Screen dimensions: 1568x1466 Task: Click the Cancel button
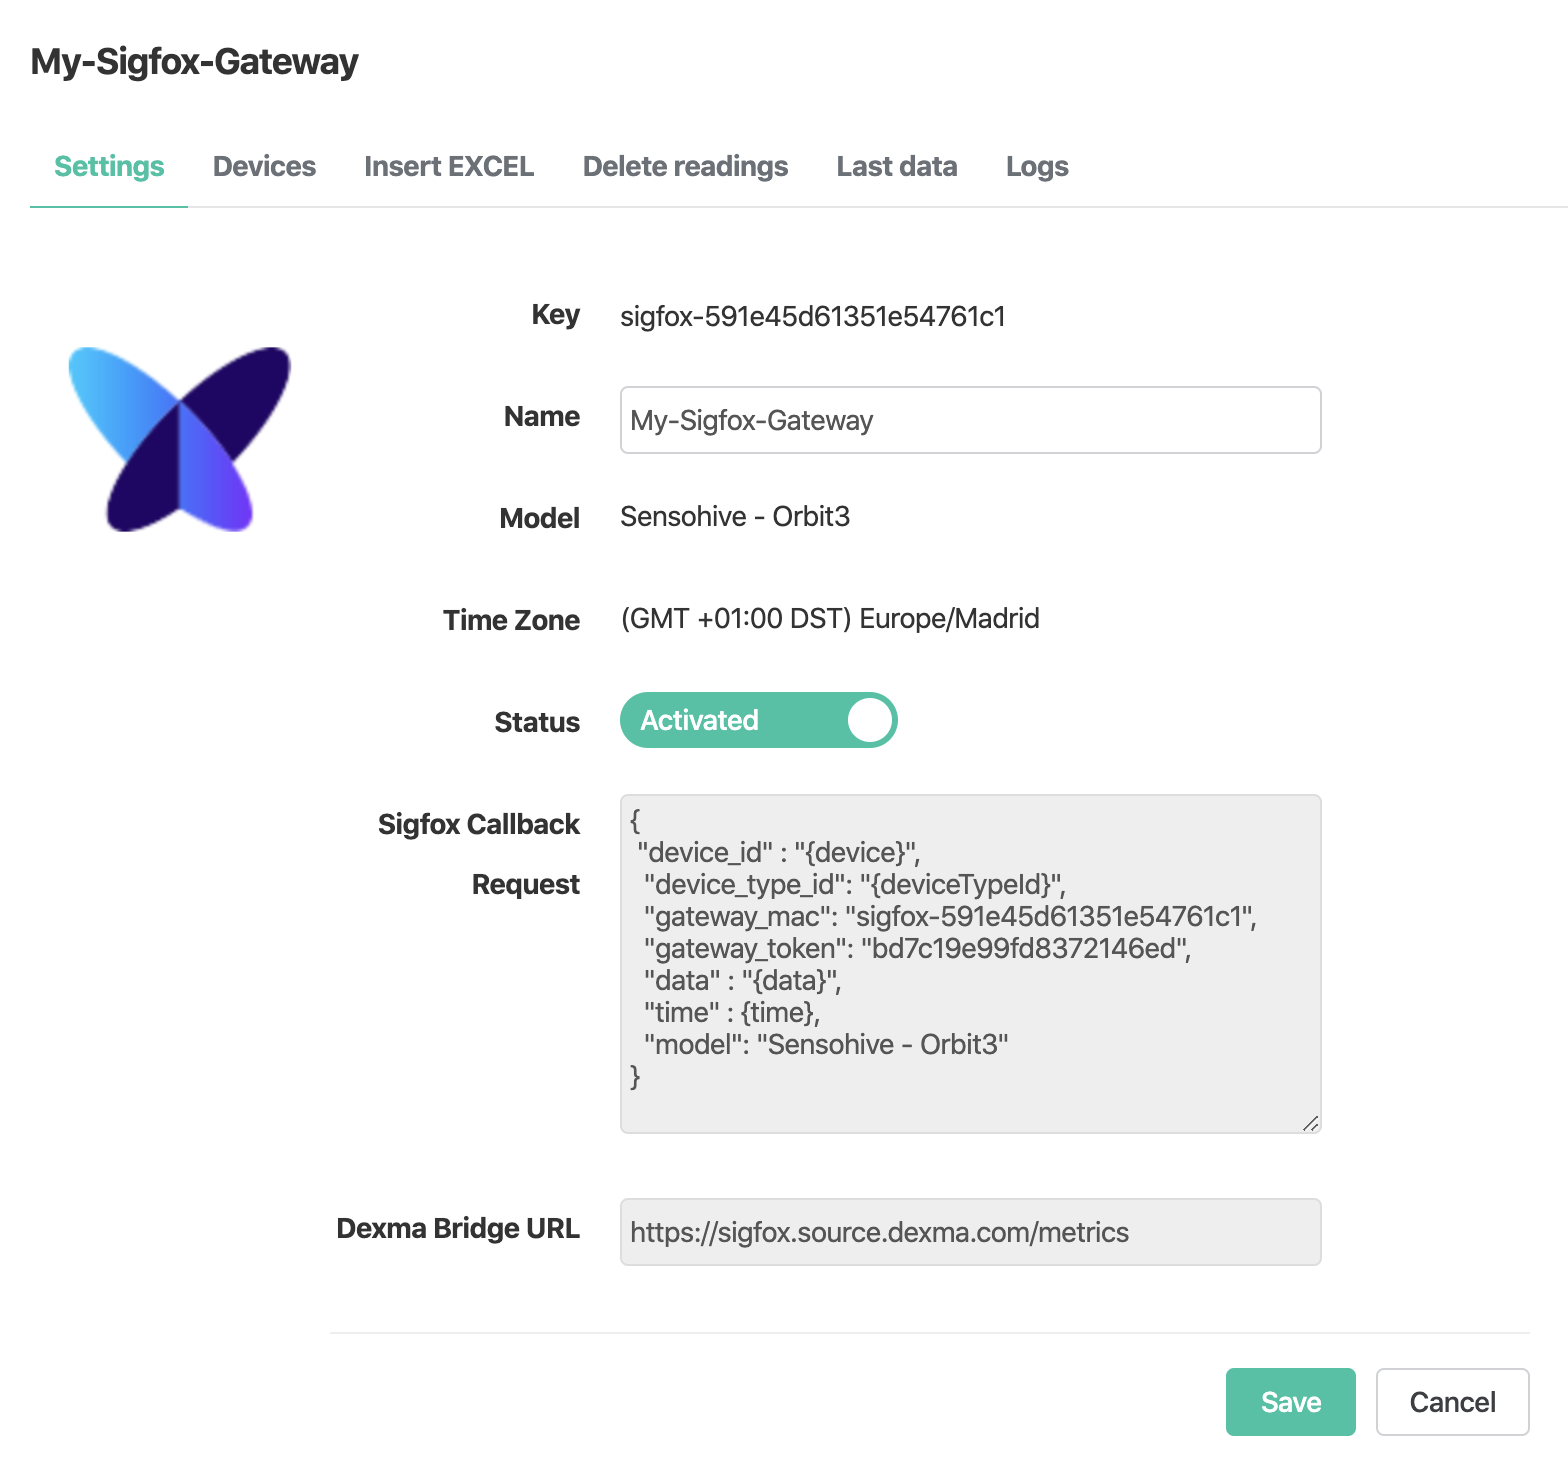point(1452,1402)
